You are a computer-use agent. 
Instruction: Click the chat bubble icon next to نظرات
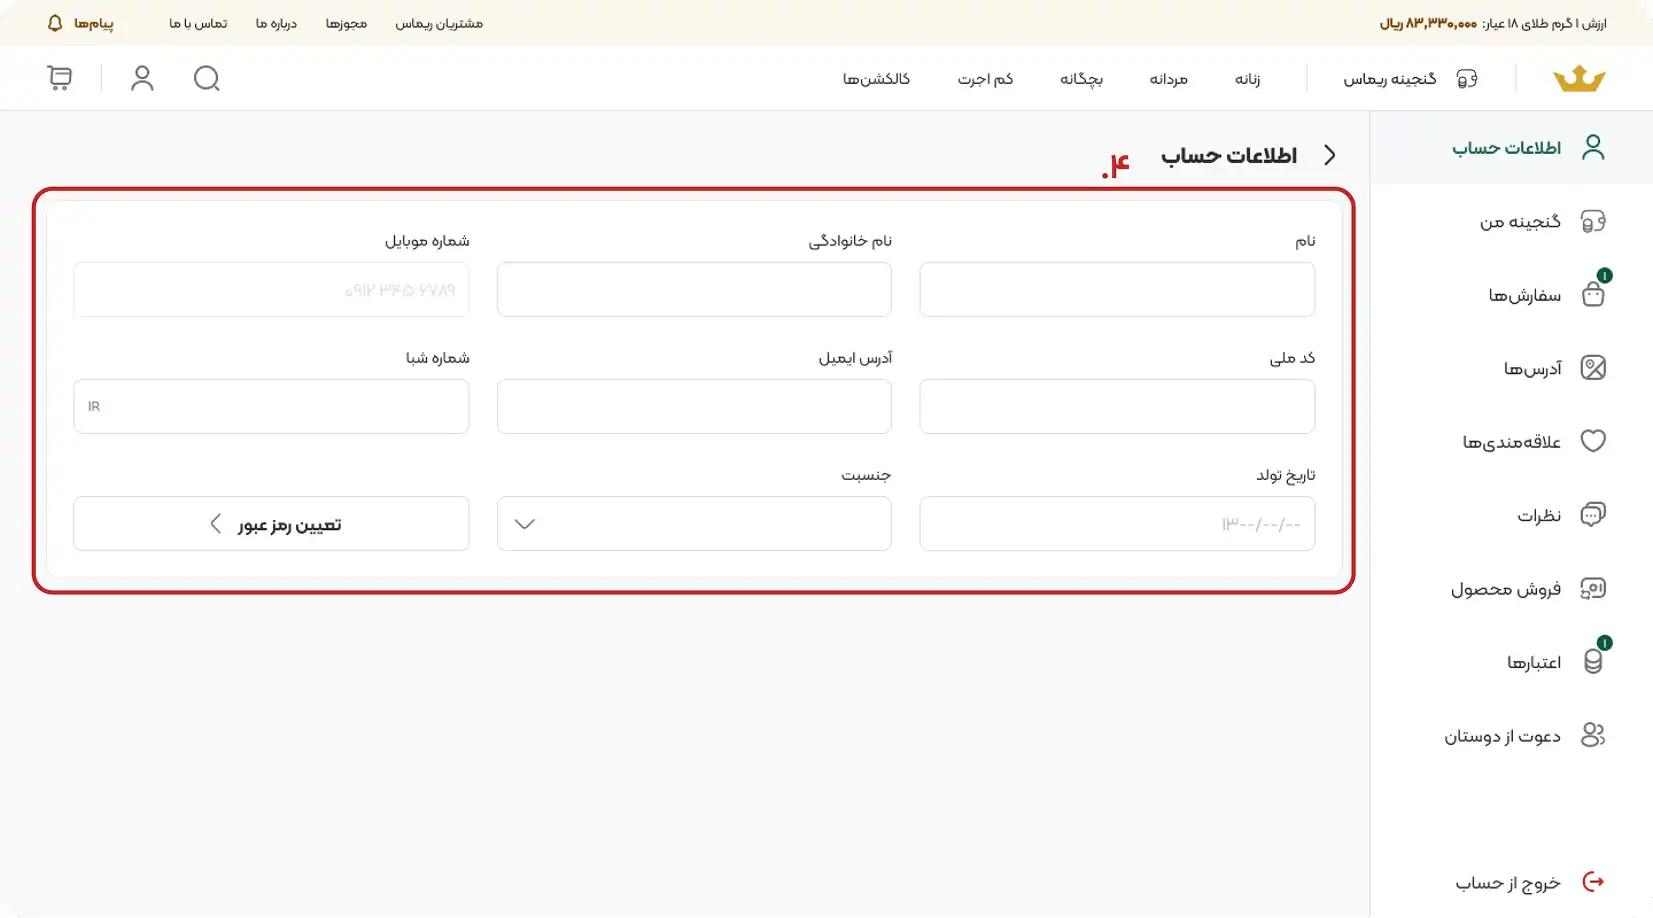click(1593, 514)
